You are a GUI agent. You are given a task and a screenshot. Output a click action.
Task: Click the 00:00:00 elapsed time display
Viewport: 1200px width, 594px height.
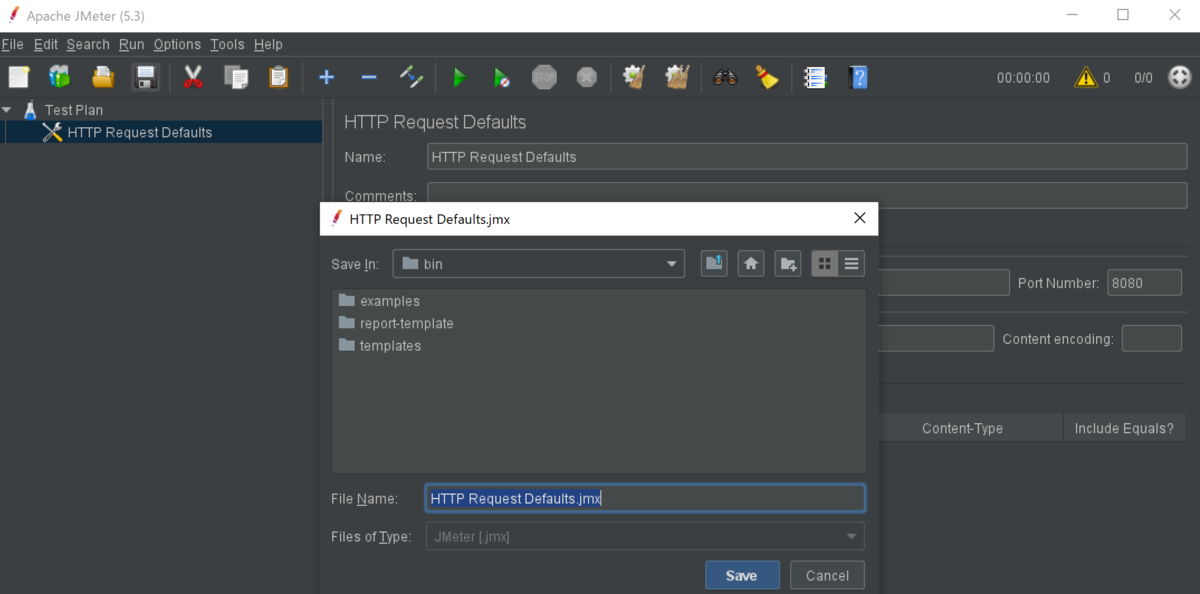[x=1023, y=77]
